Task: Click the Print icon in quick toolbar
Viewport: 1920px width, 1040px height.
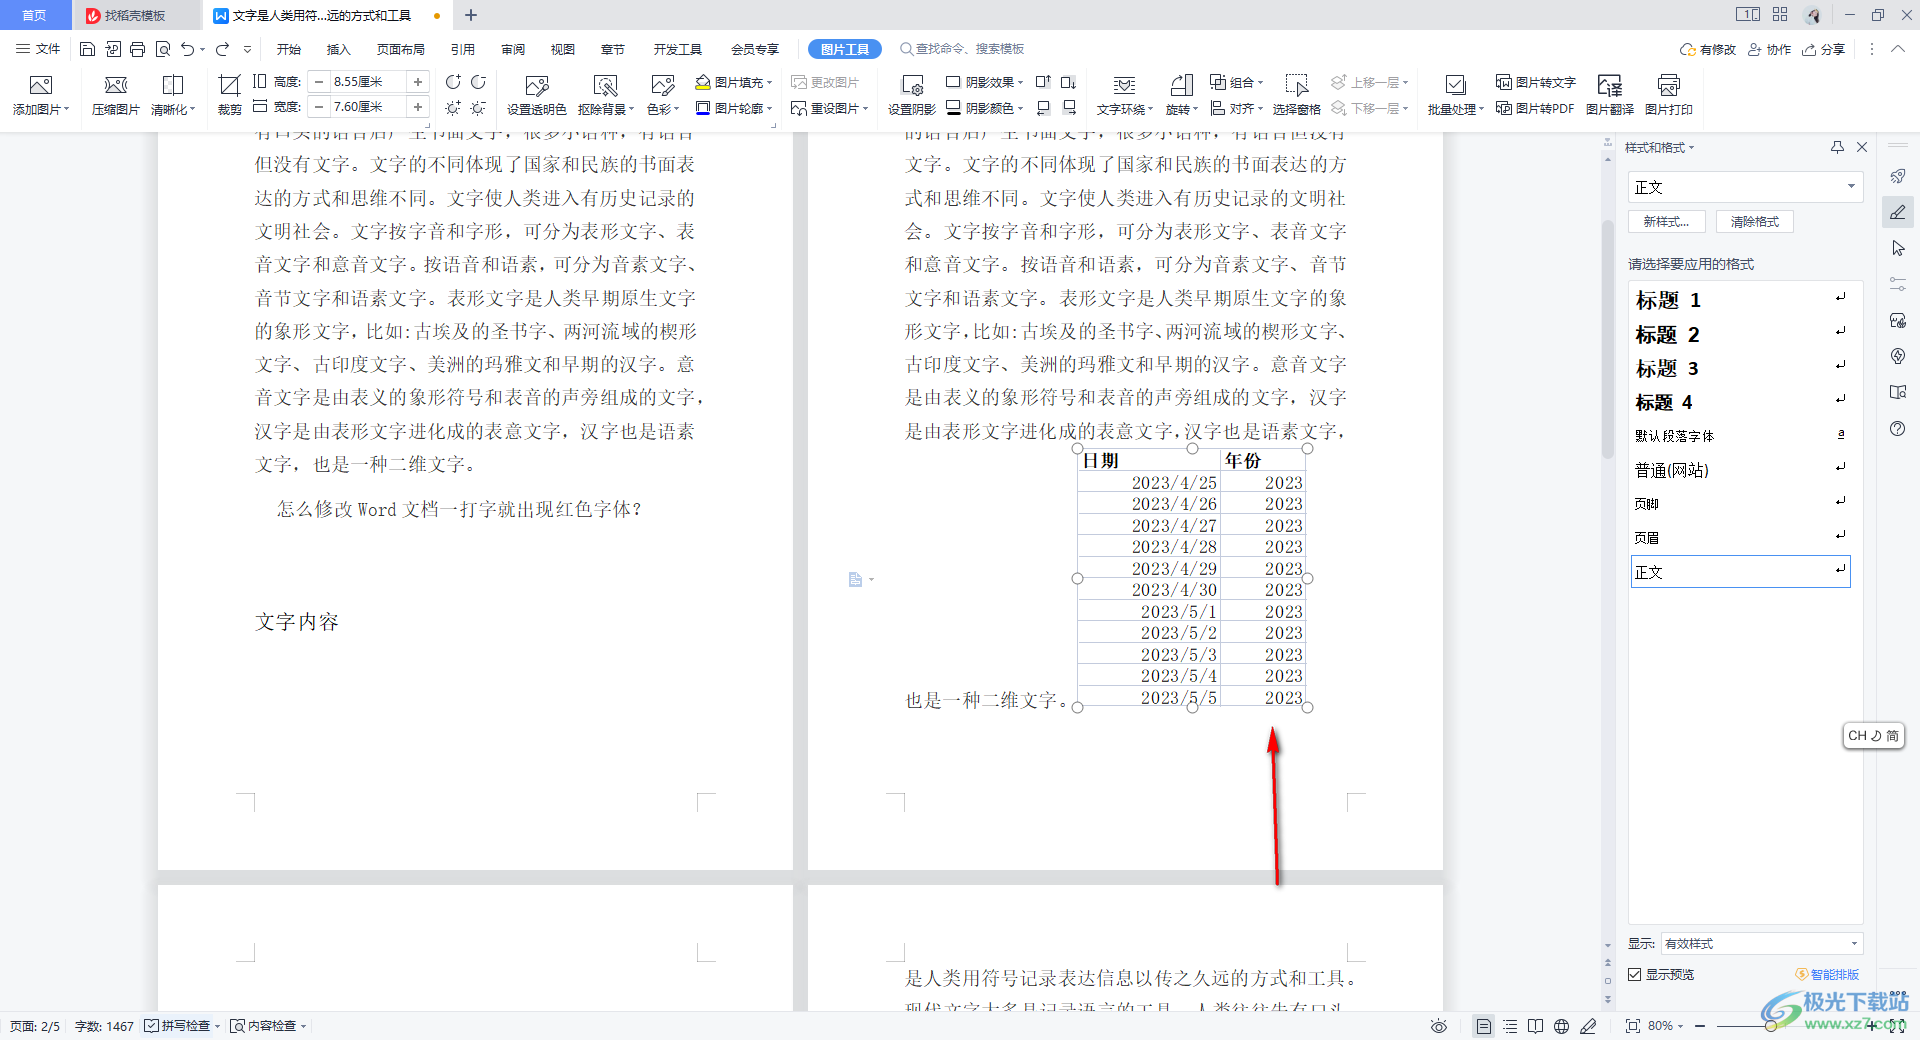Action: [x=137, y=49]
